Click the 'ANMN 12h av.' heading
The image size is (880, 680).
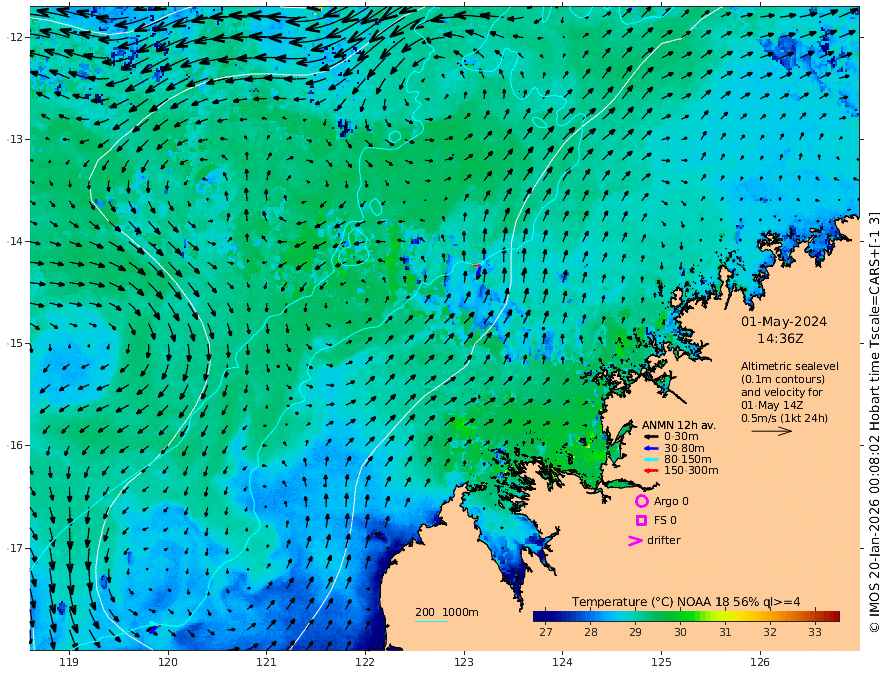[679, 425]
